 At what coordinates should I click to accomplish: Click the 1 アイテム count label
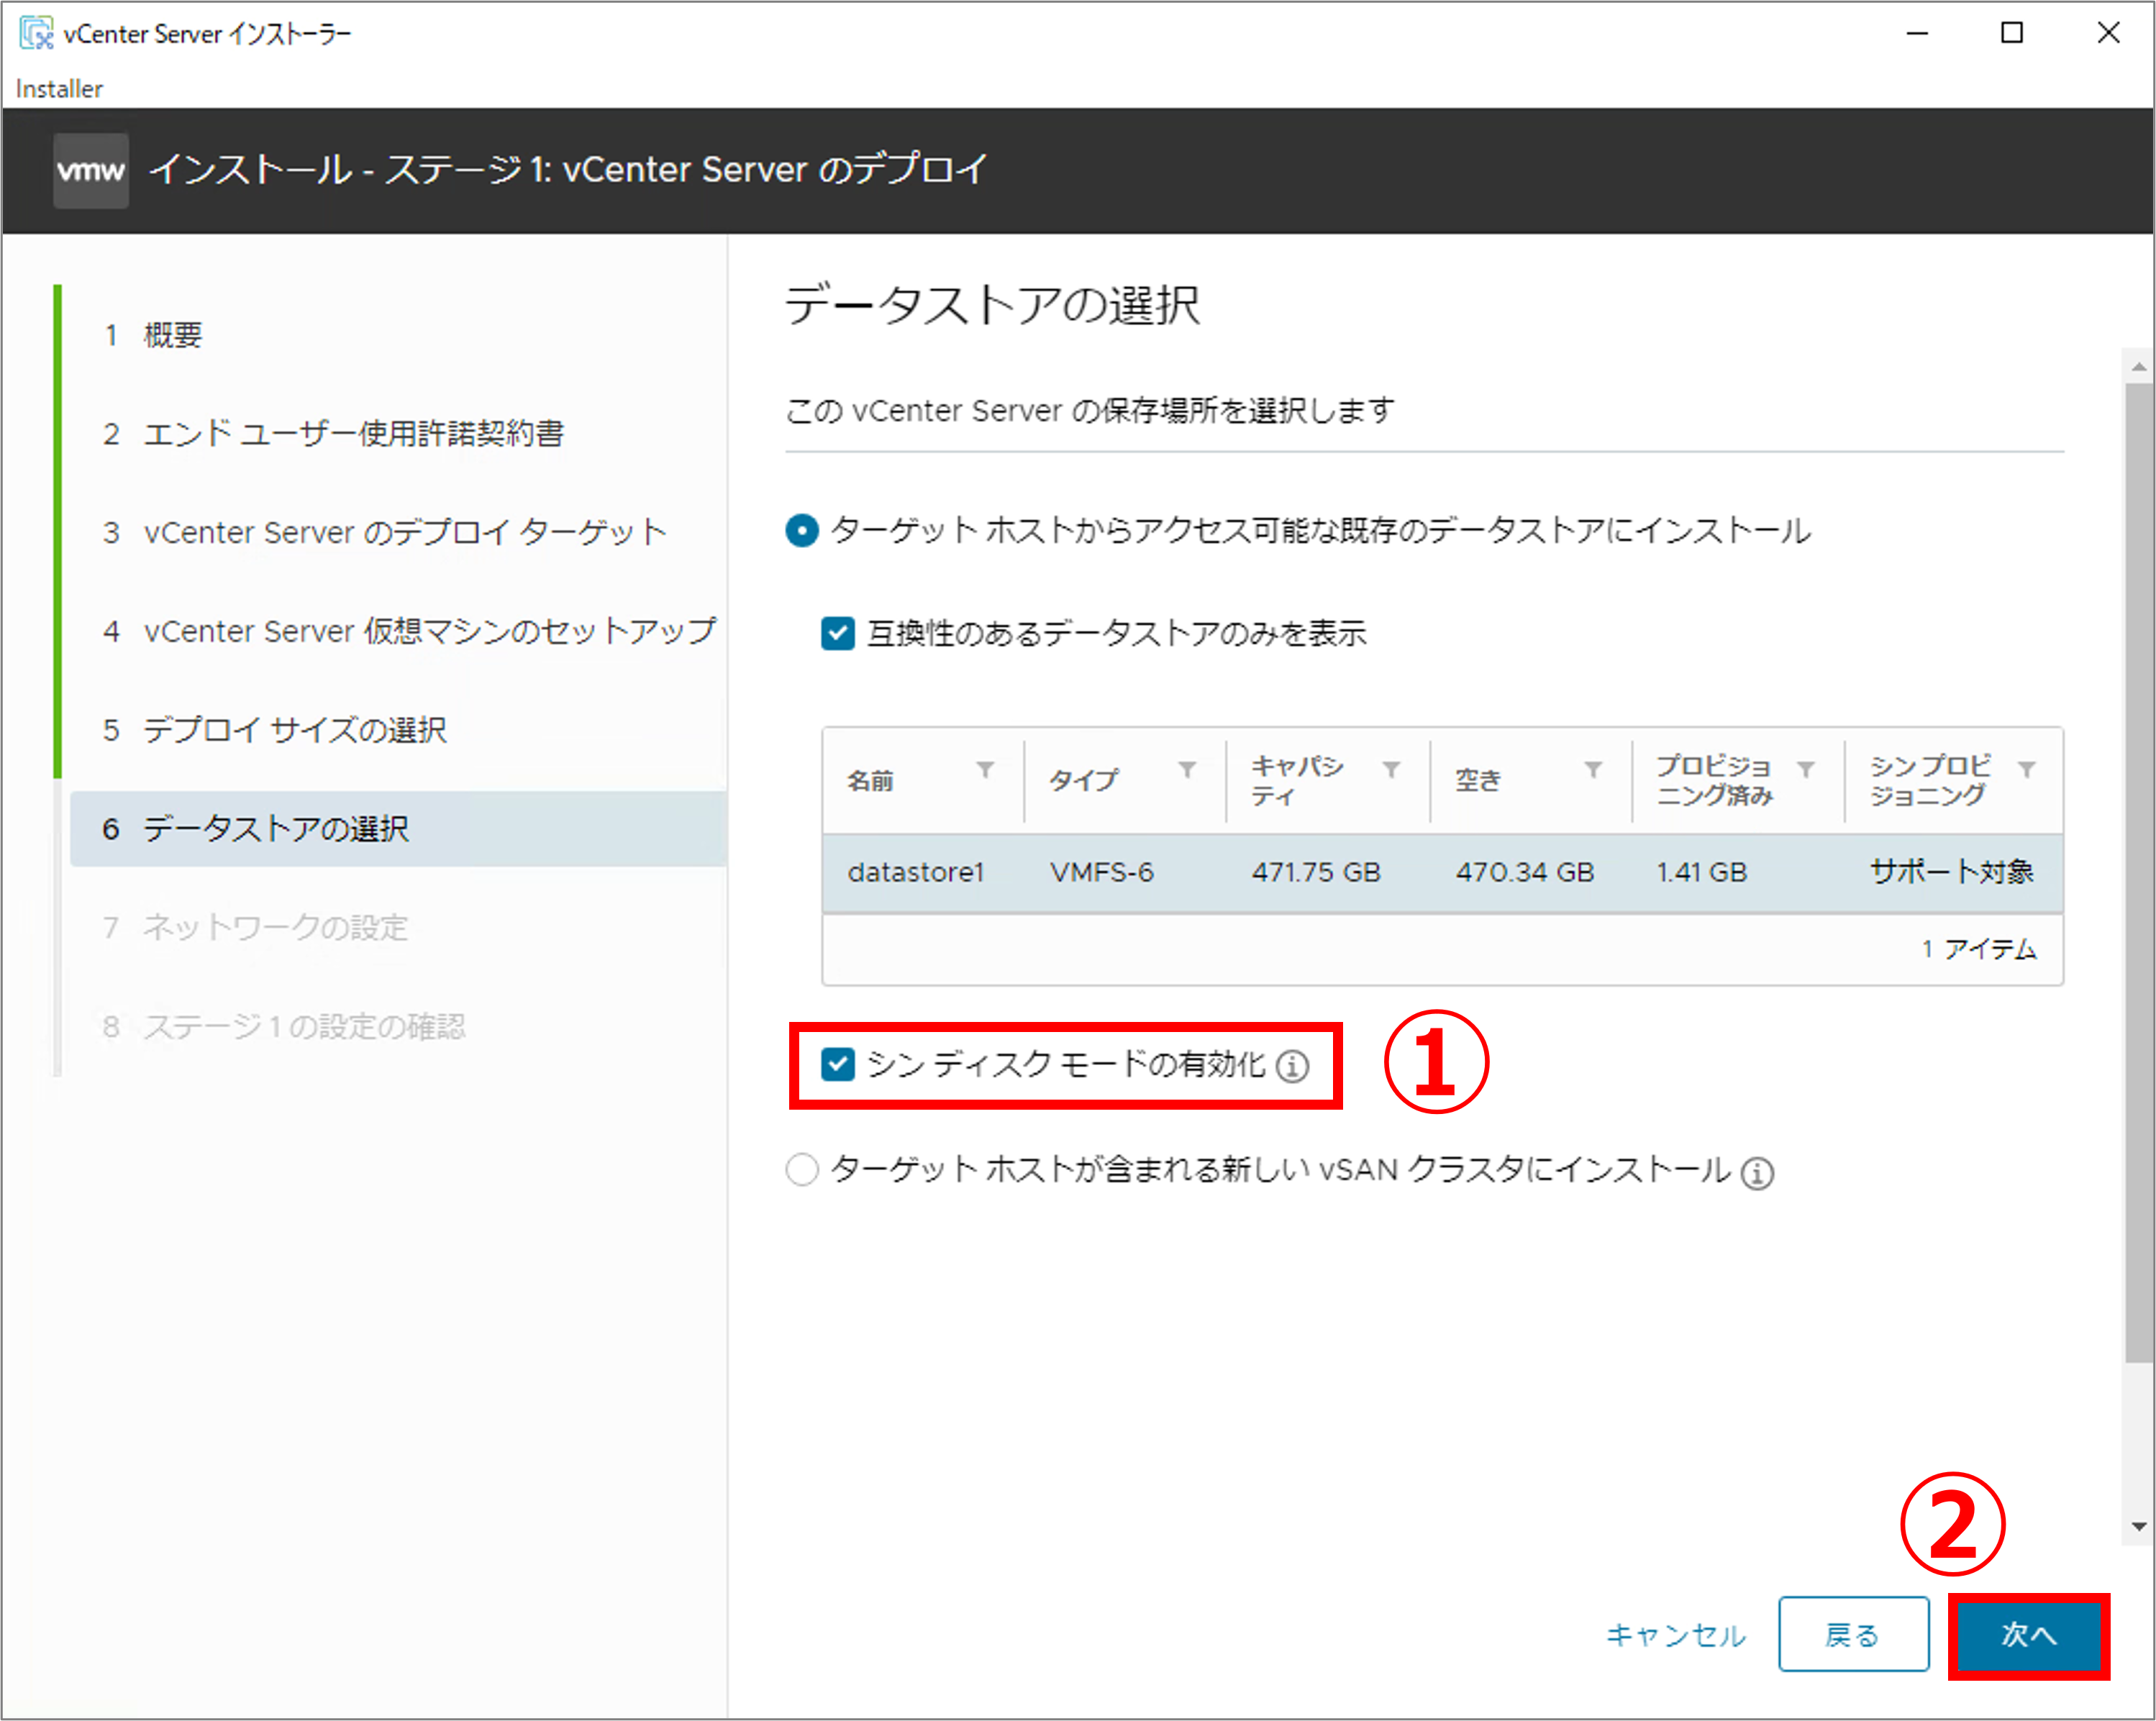(1979, 949)
